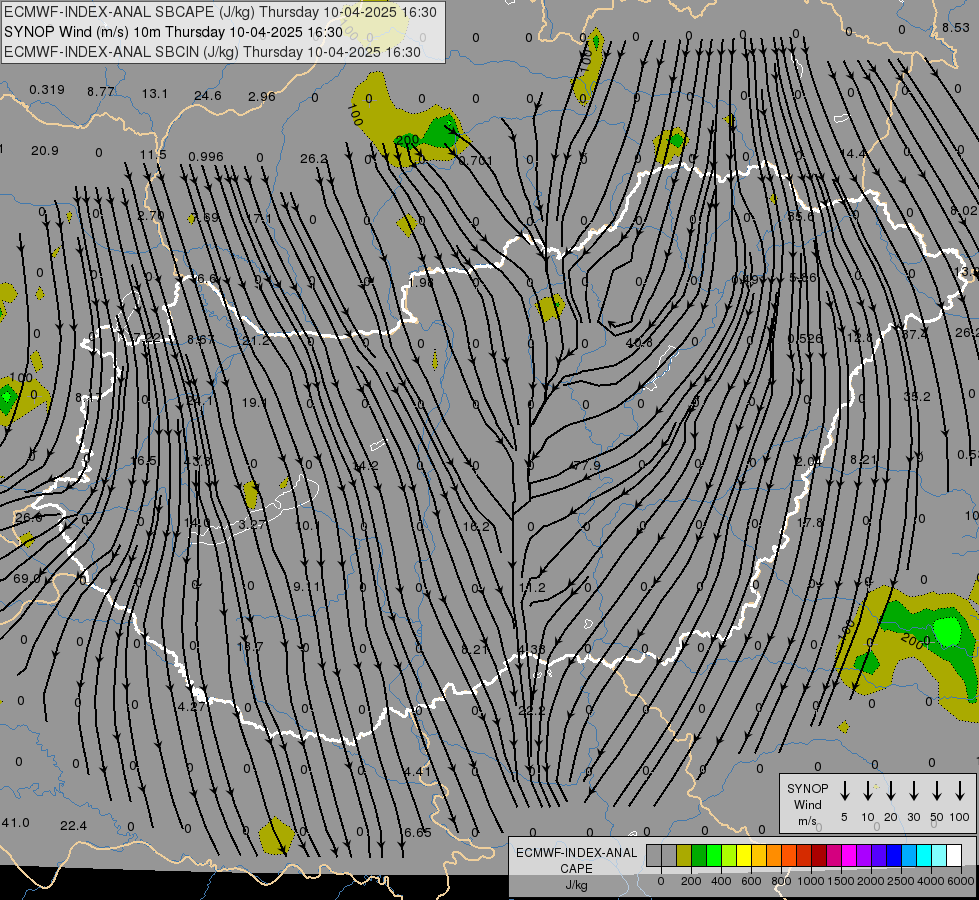
Task: Click the map value 4.41
Action: coord(417,771)
